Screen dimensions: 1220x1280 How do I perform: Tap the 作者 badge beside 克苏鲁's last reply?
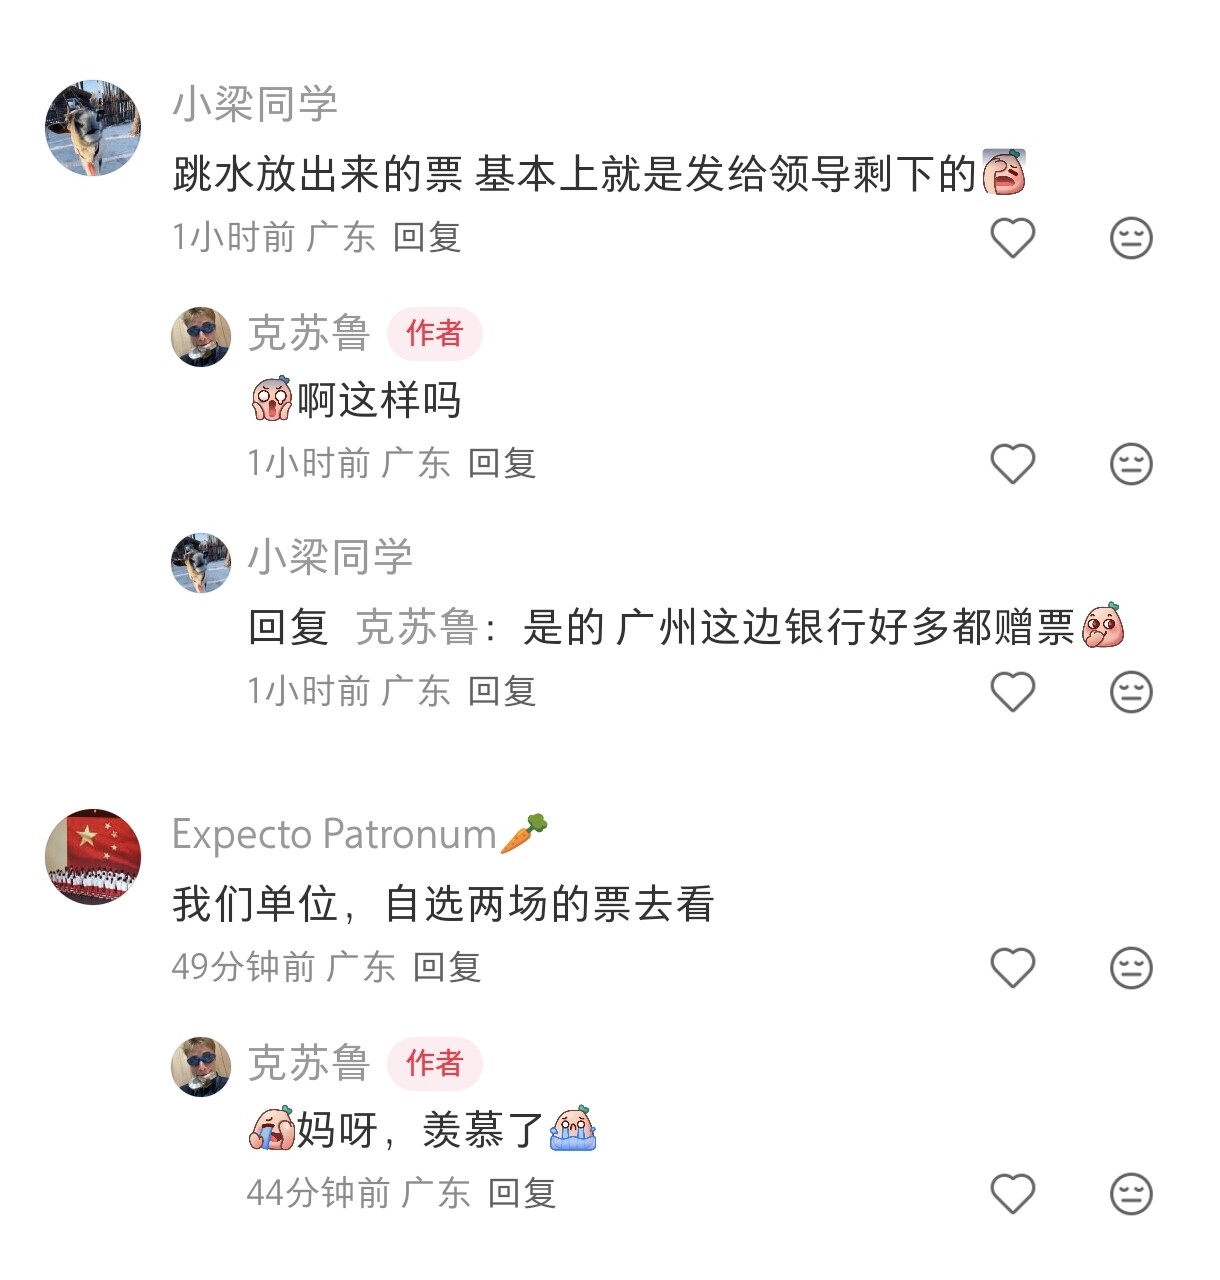pos(435,1063)
